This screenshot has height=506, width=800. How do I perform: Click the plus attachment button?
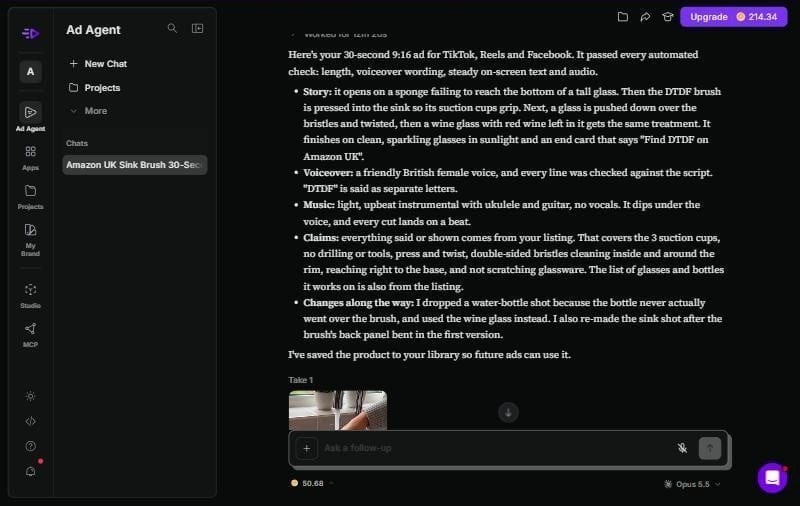click(x=307, y=448)
